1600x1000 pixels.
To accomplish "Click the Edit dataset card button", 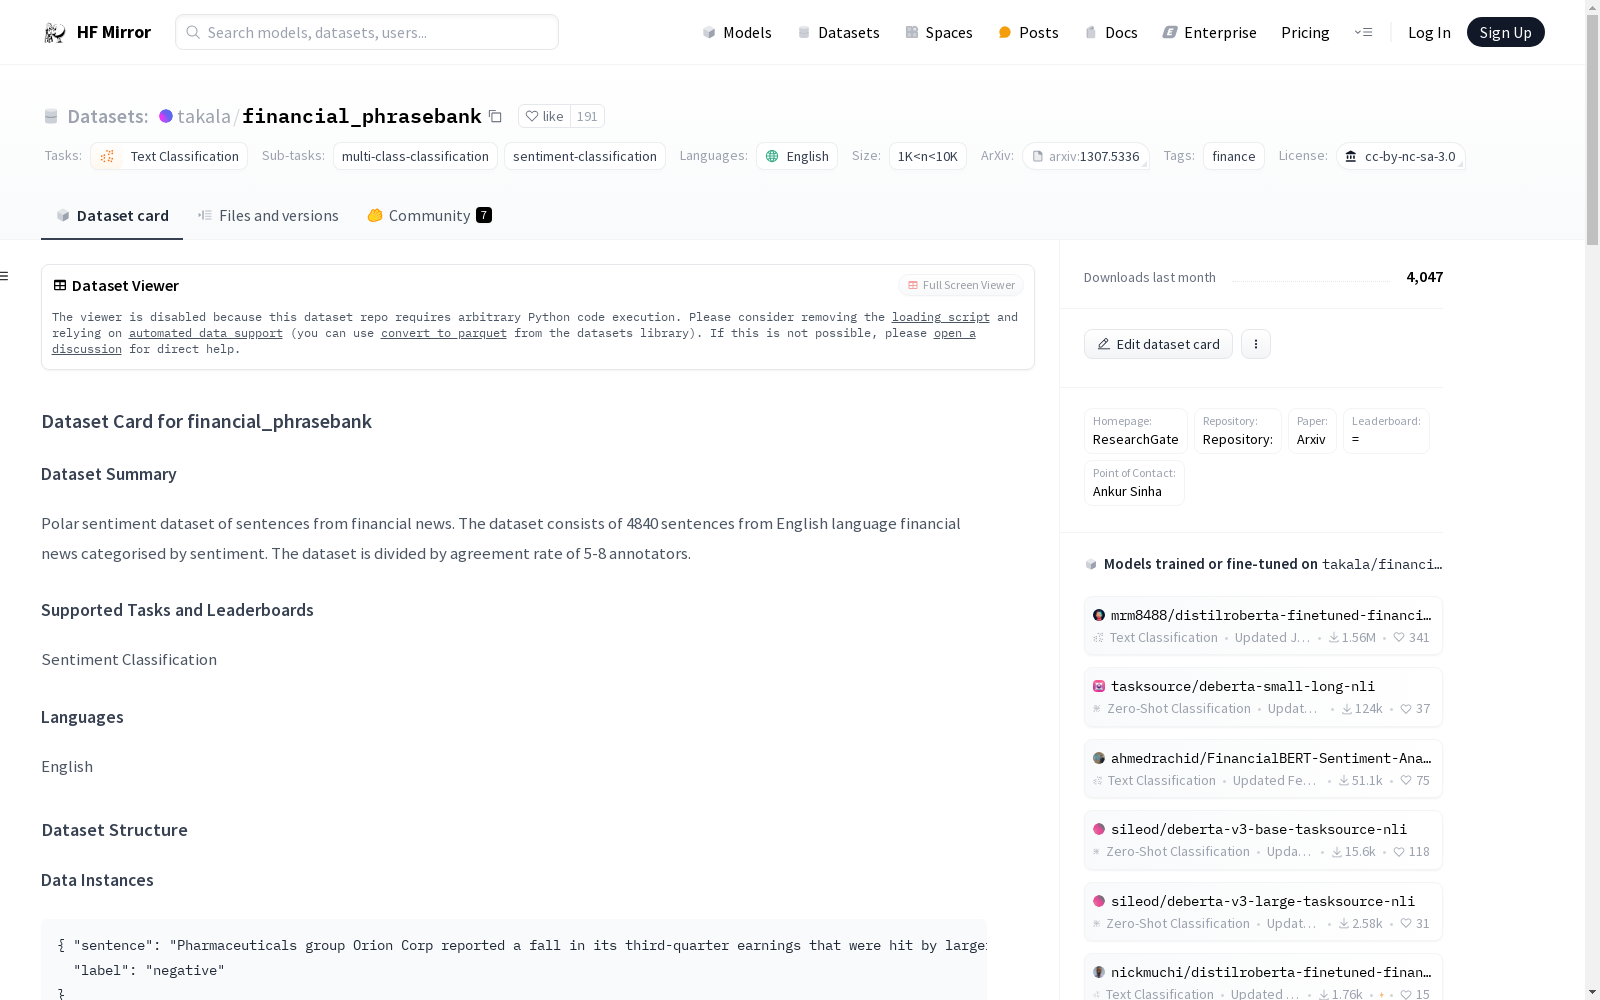I will (x=1158, y=344).
